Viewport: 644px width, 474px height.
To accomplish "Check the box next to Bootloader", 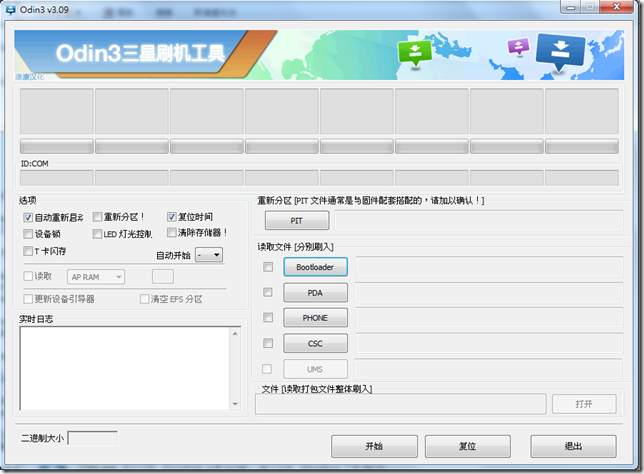I will pos(268,267).
